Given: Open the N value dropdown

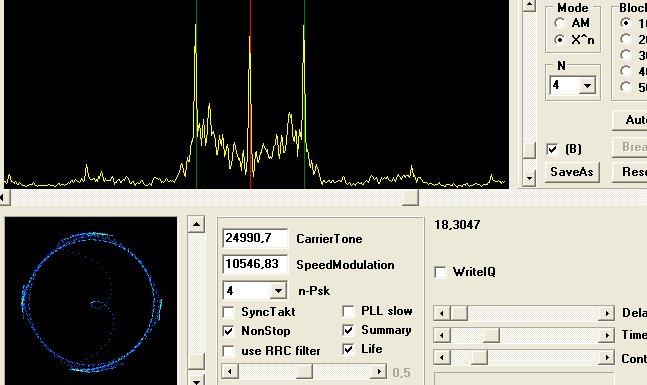Looking at the screenshot, I should click(x=587, y=86).
